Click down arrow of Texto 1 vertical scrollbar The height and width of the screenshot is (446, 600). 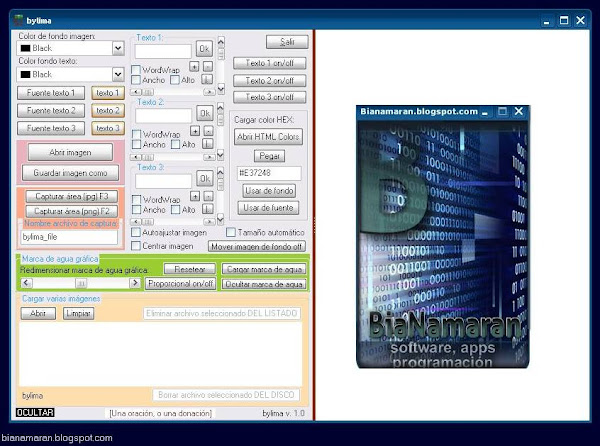pyautogui.click(x=221, y=89)
